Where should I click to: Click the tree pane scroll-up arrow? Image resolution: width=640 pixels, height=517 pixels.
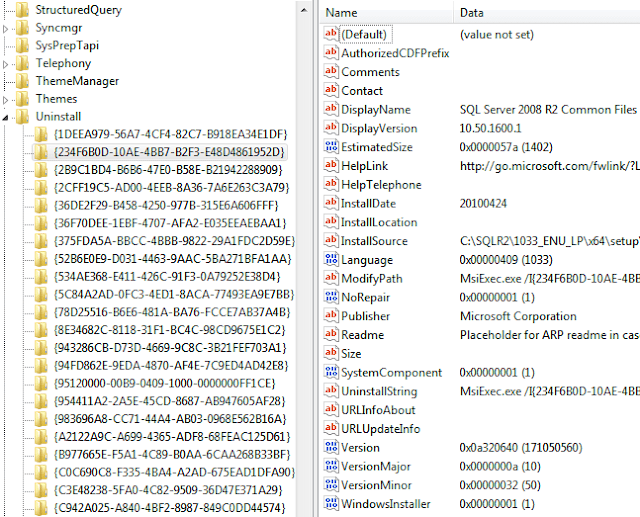(304, 10)
